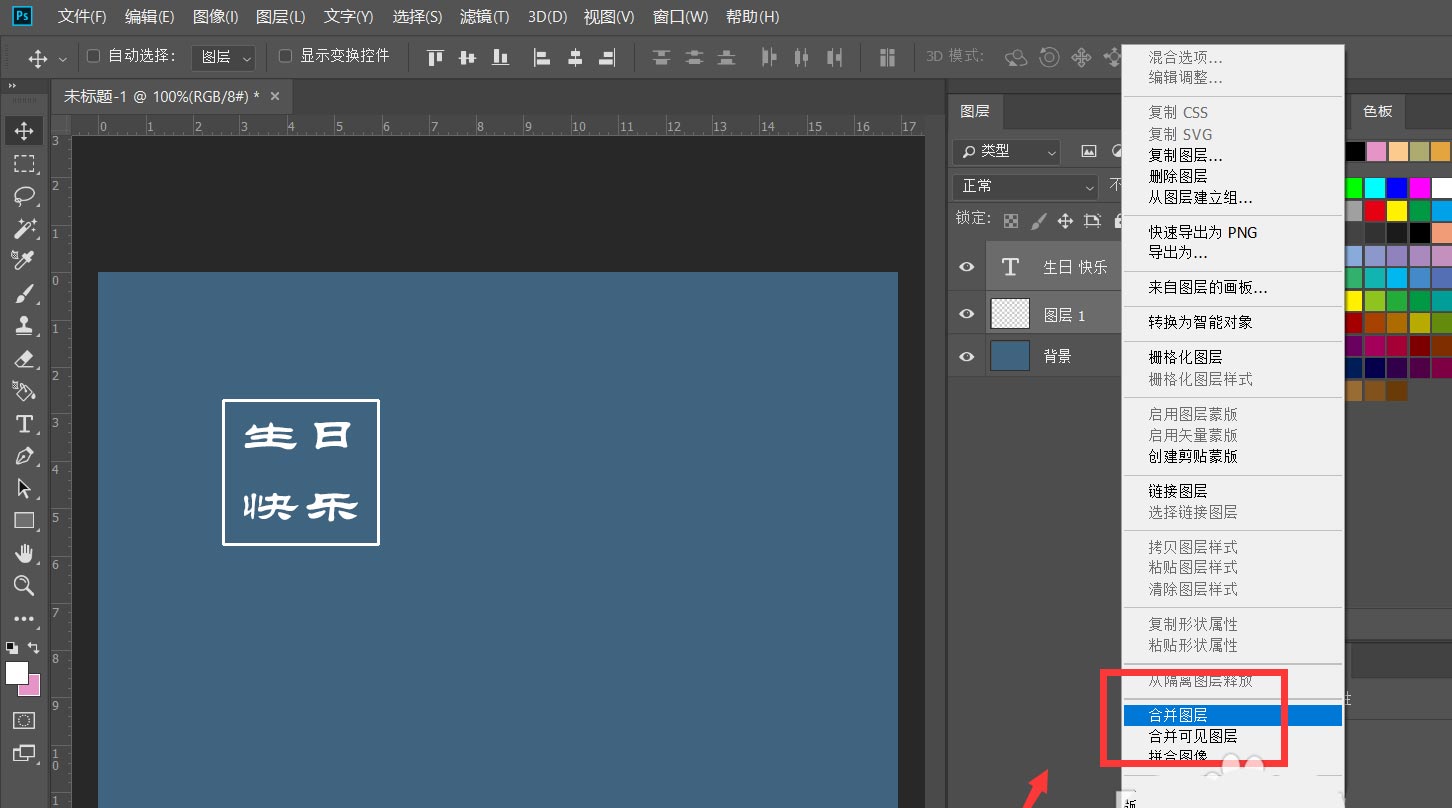Open the 正常 blend mode dropdown

[1025, 186]
